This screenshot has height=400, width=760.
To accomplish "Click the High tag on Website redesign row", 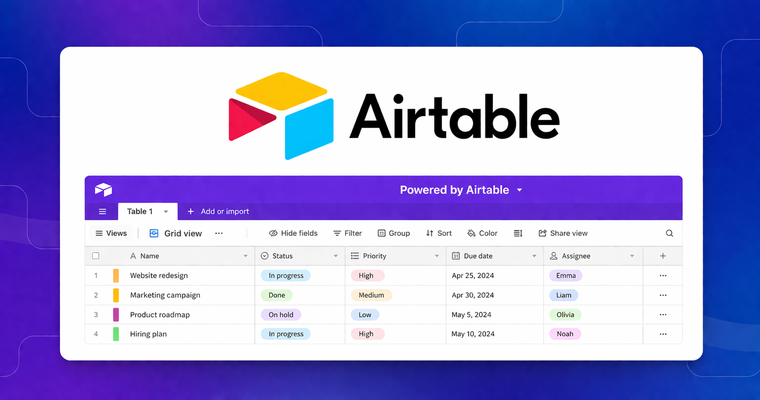I will tap(367, 275).
